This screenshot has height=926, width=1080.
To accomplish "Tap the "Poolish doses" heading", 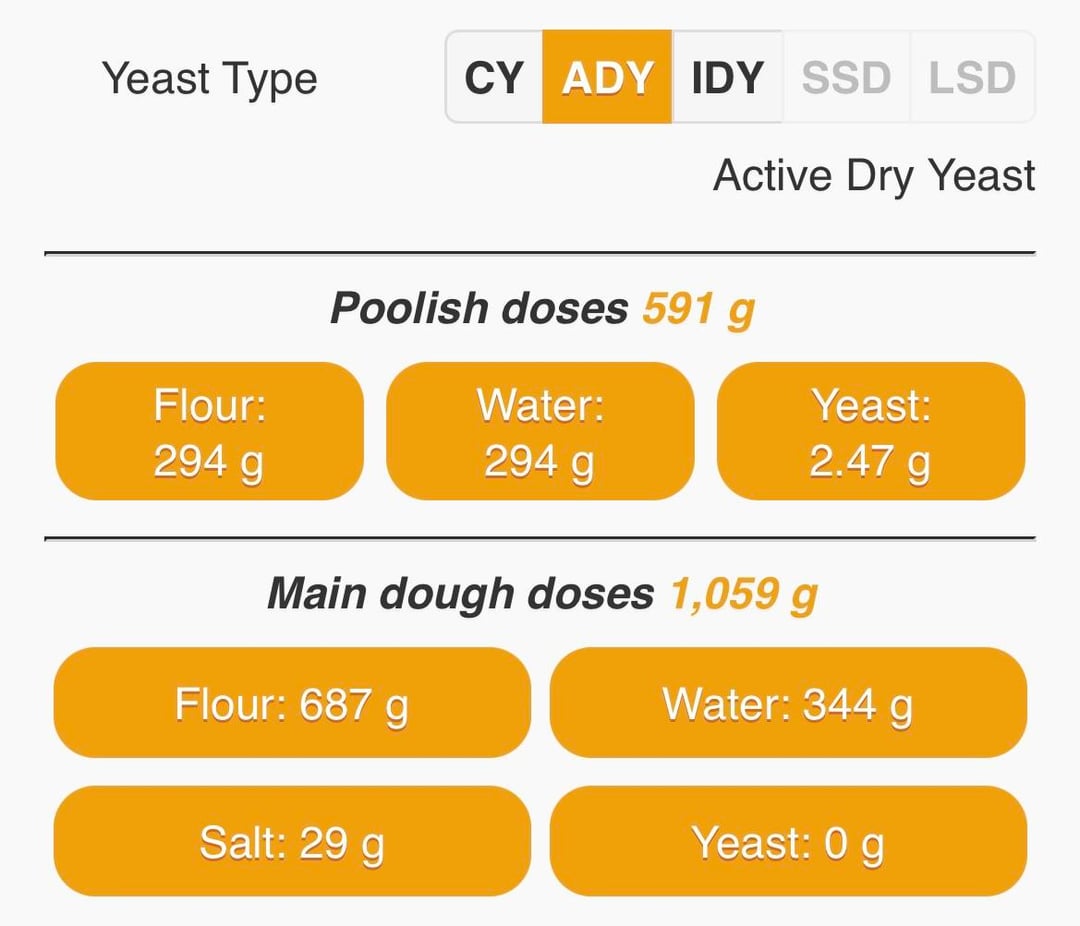I will (479, 309).
